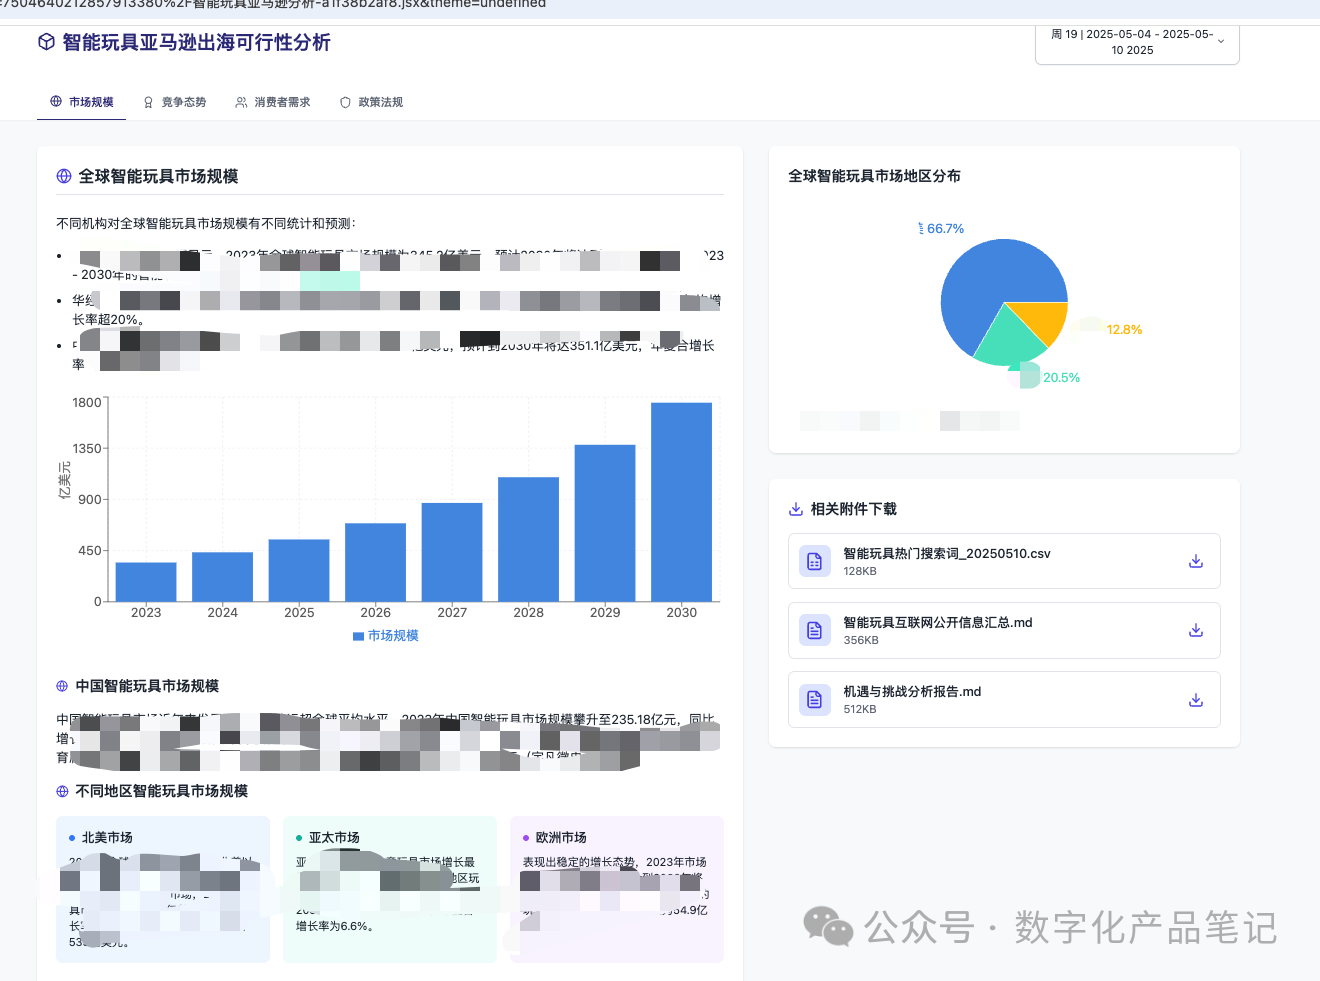This screenshot has height=981, width=1320.
Task: Click the 128KB file size label
Action: click(x=860, y=571)
